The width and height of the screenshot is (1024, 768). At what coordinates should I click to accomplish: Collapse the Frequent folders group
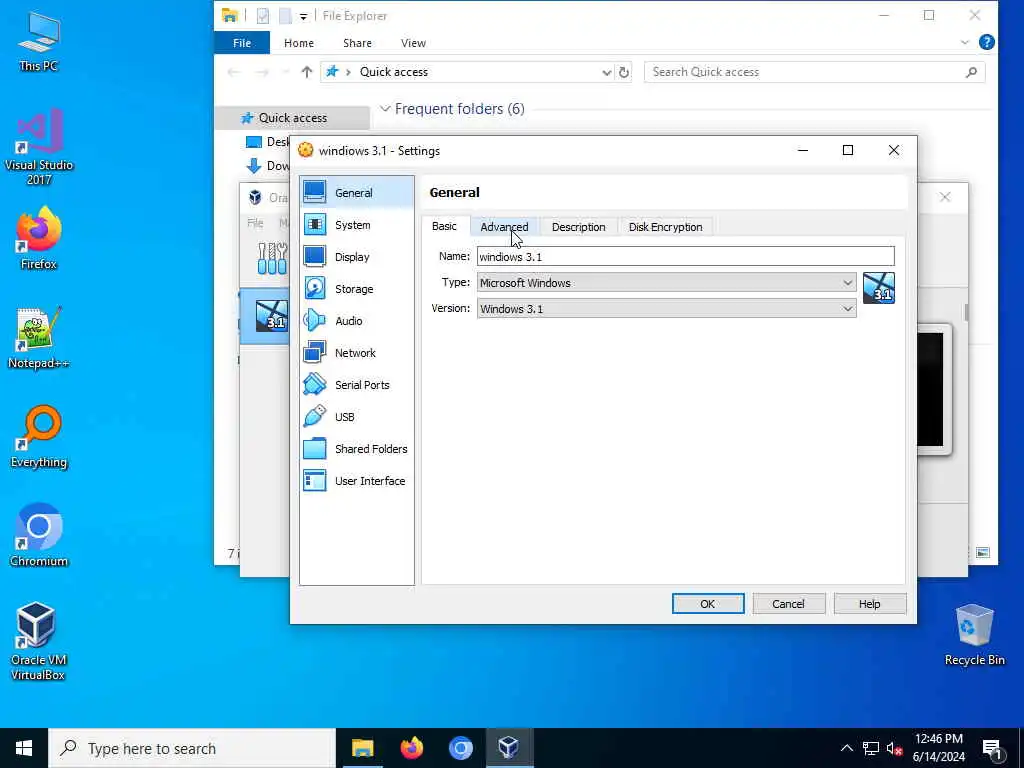(x=385, y=108)
